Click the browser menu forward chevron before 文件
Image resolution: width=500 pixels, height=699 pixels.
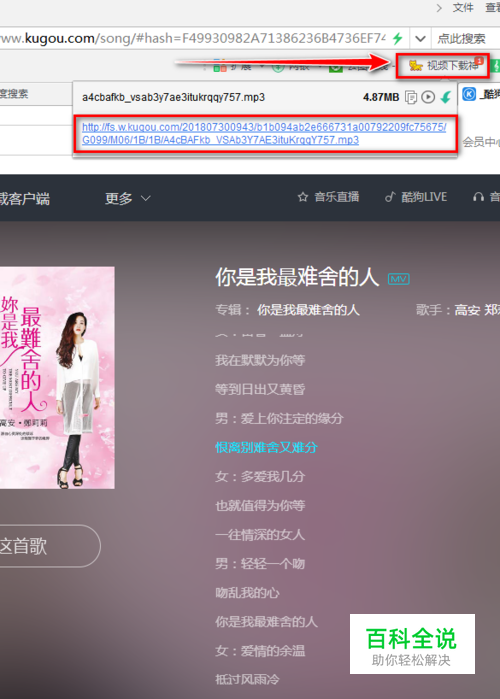click(439, 8)
